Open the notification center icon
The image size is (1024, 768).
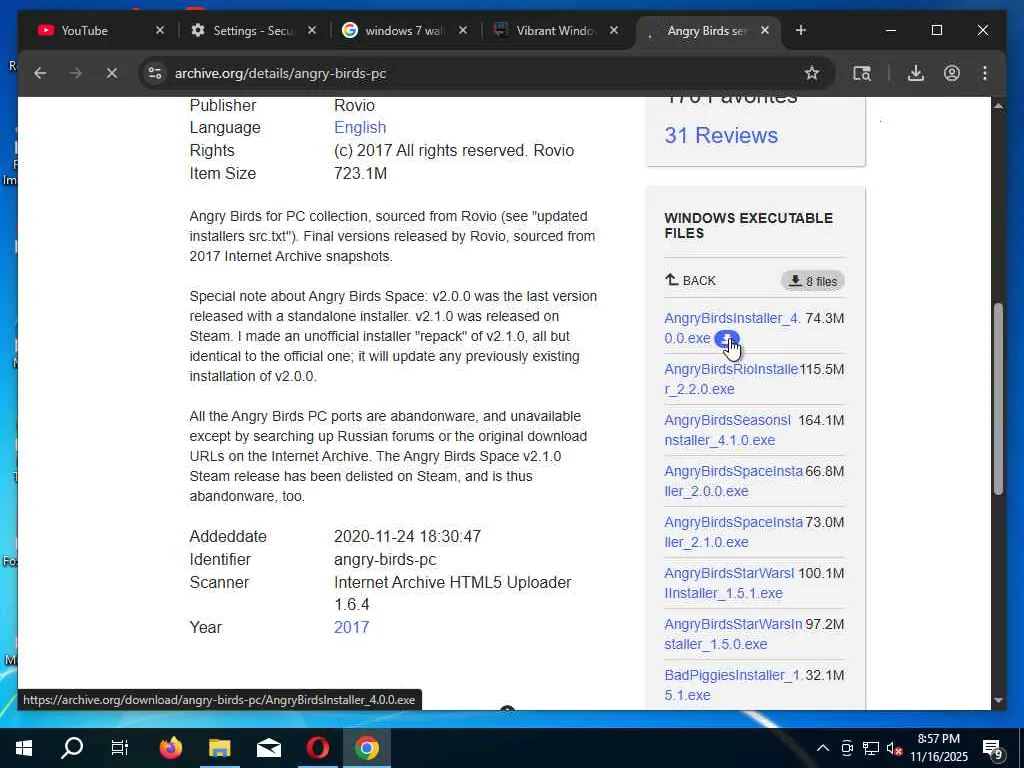pyautogui.click(x=994, y=749)
